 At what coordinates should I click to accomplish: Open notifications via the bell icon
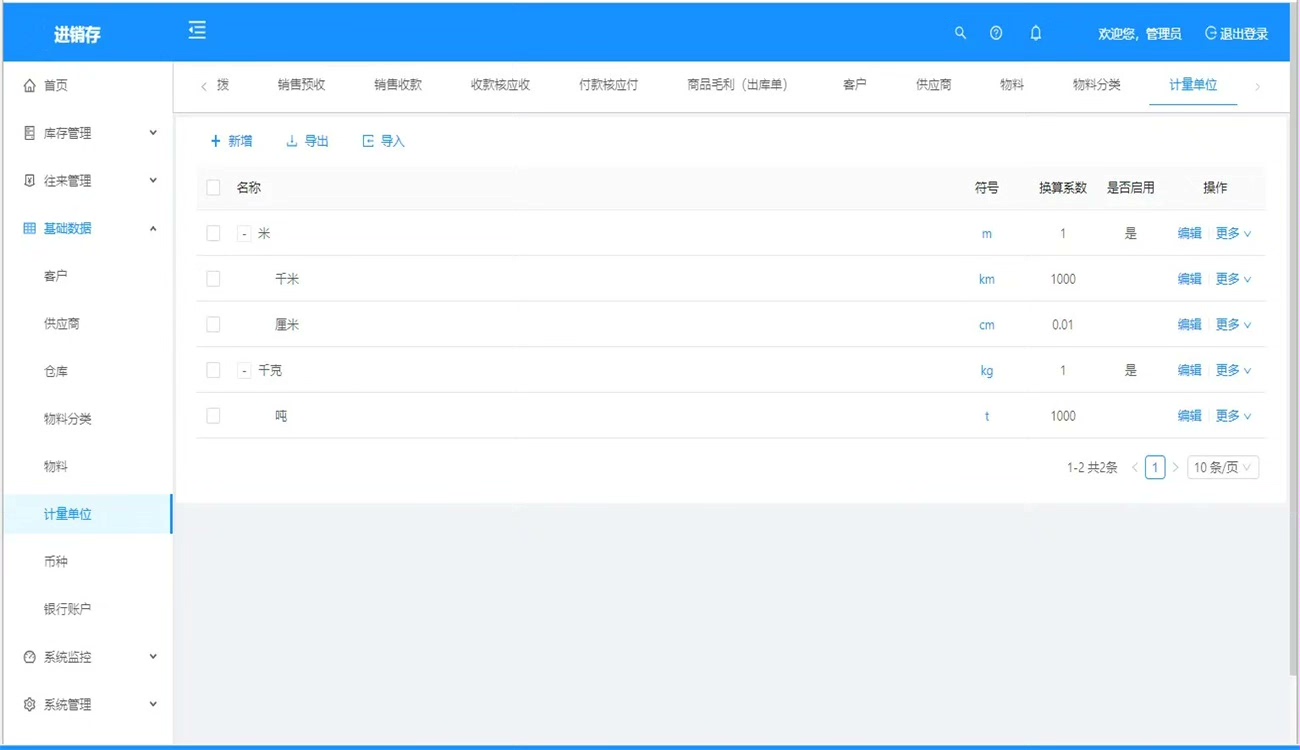click(x=1036, y=33)
